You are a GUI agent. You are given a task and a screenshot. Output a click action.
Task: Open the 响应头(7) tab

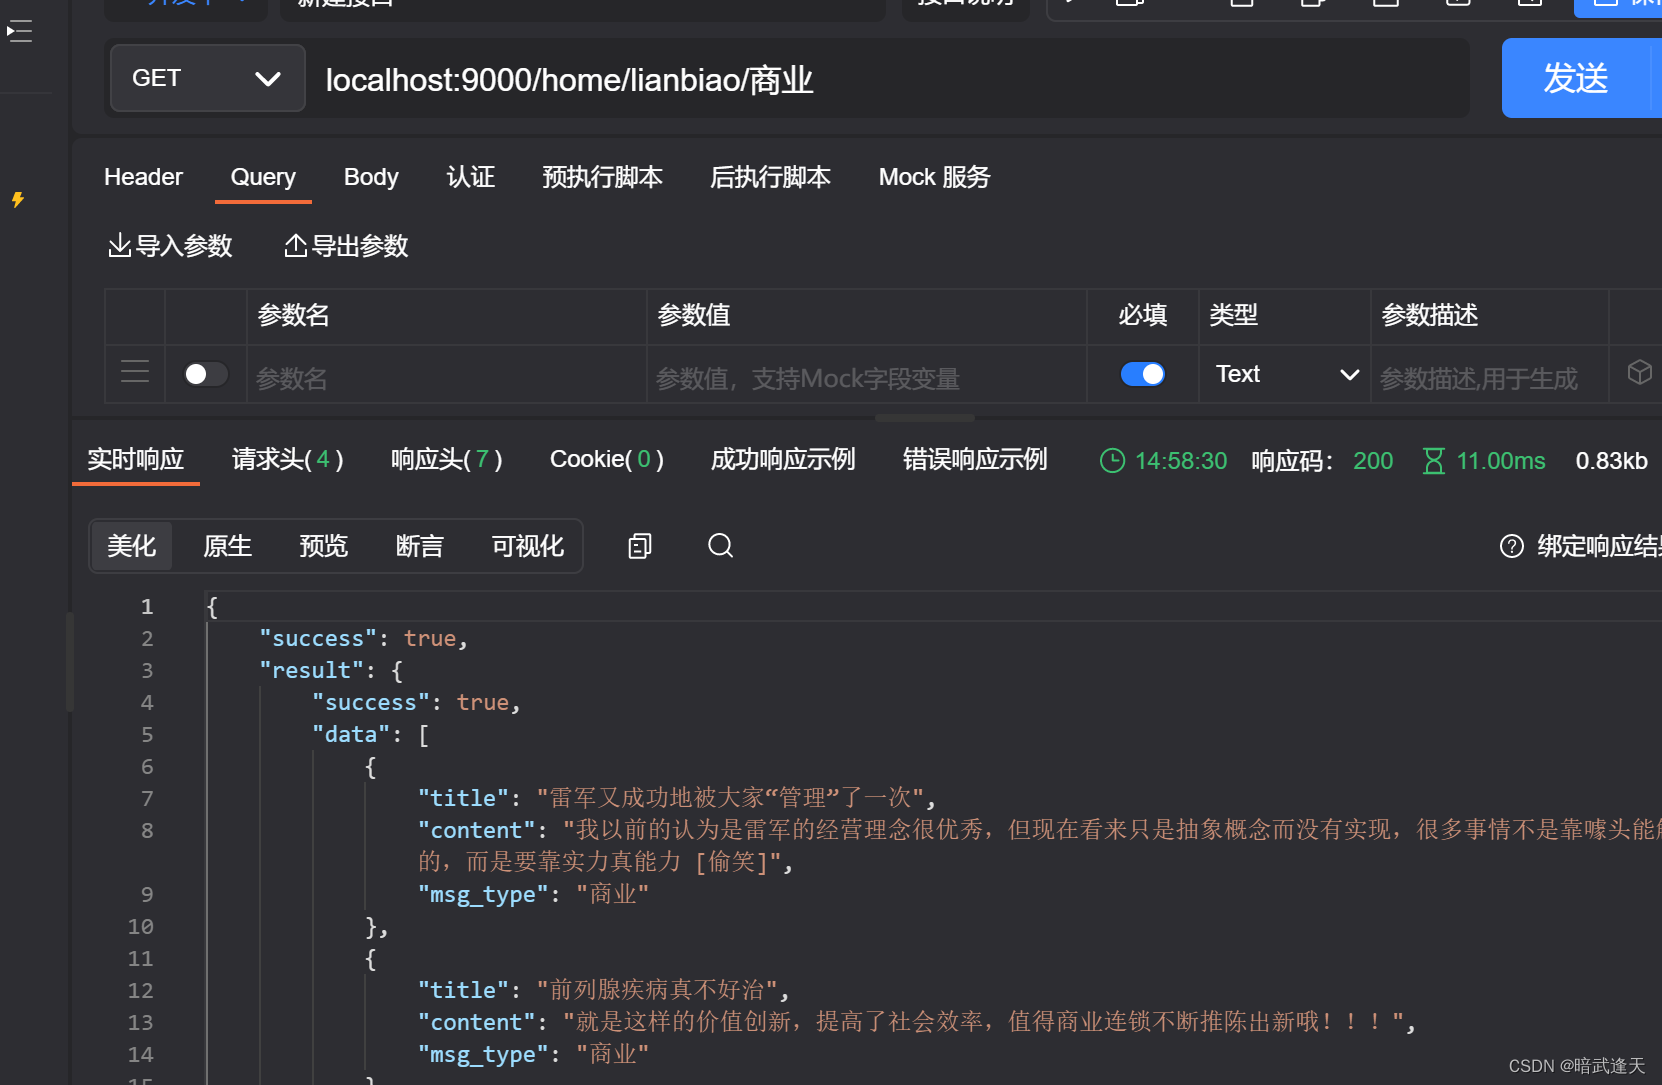point(447,459)
